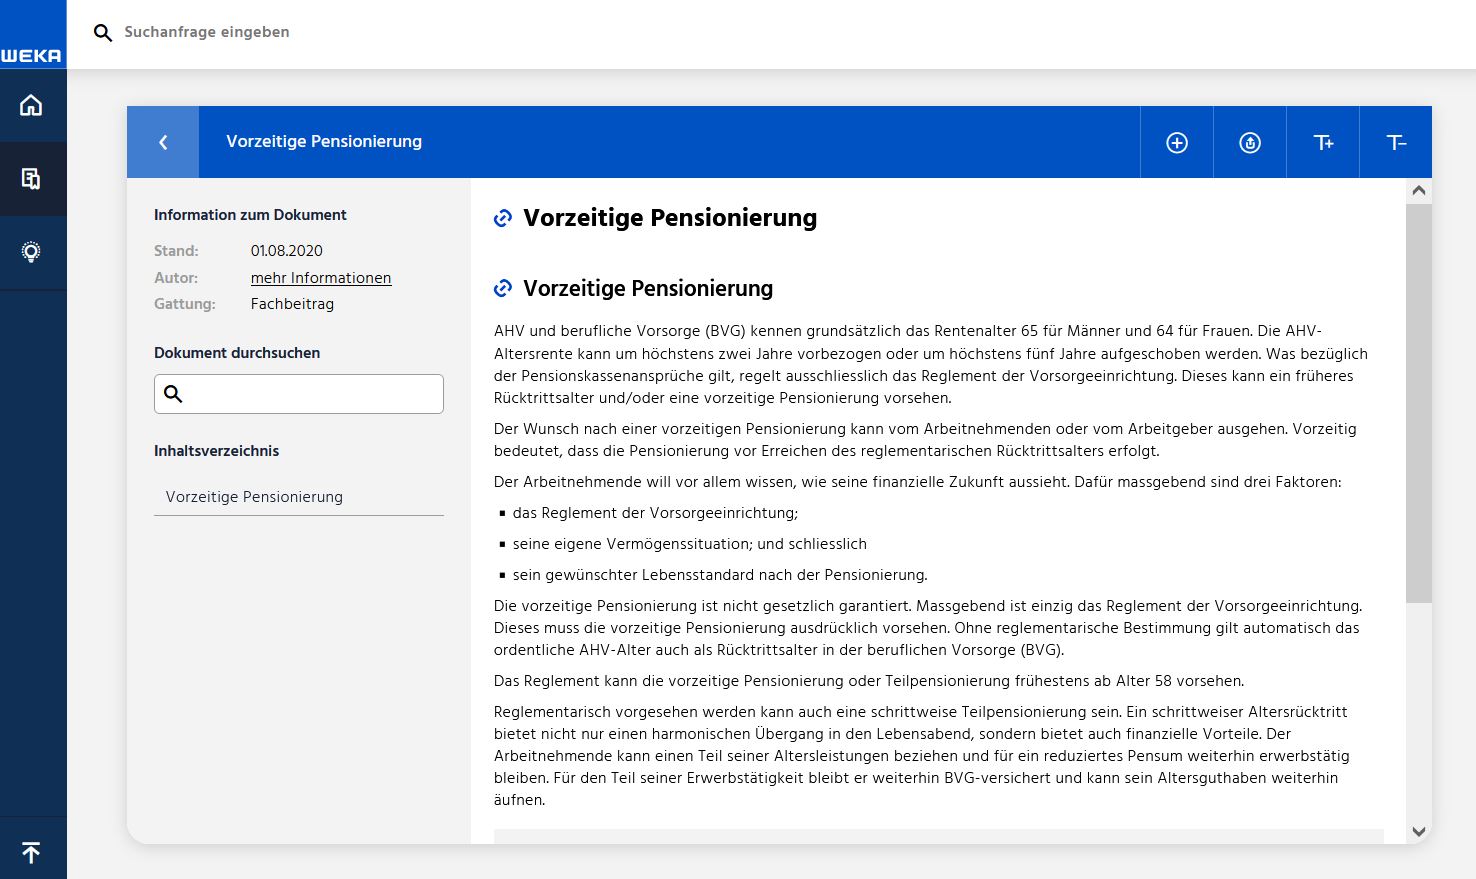Select 'Vorzeitige Pensionierung' in Inhaltsverzeichnis
The image size is (1476, 879).
[254, 497]
